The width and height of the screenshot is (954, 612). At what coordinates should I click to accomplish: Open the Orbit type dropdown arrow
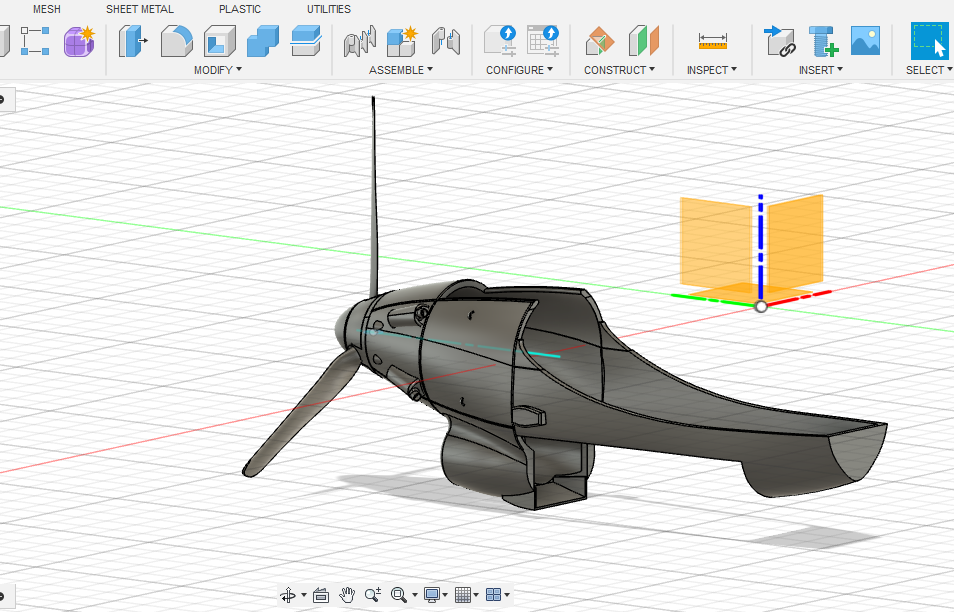pos(304,595)
